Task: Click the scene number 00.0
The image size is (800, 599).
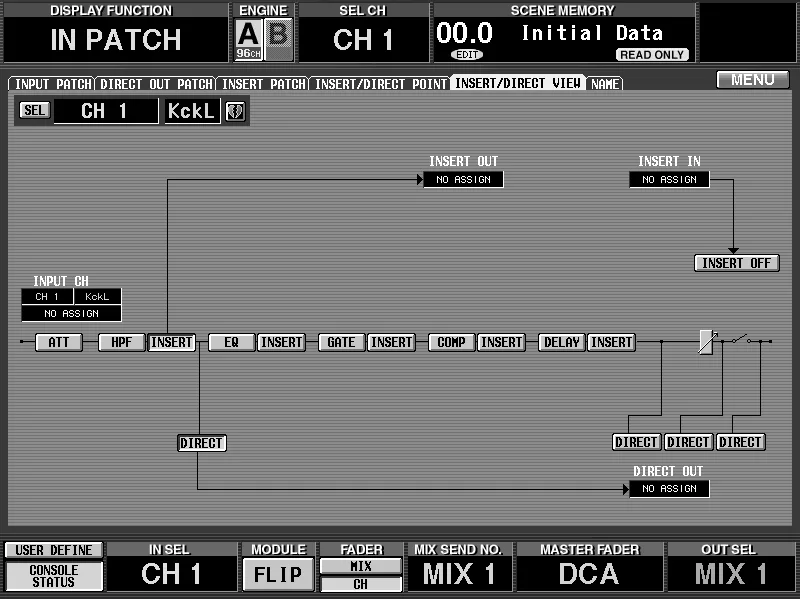Action: pos(464,33)
